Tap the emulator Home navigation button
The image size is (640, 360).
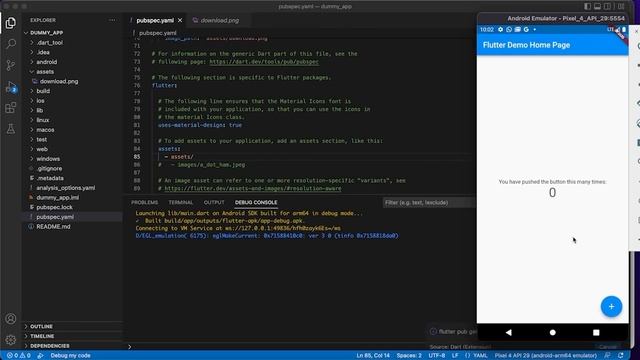tap(553, 332)
